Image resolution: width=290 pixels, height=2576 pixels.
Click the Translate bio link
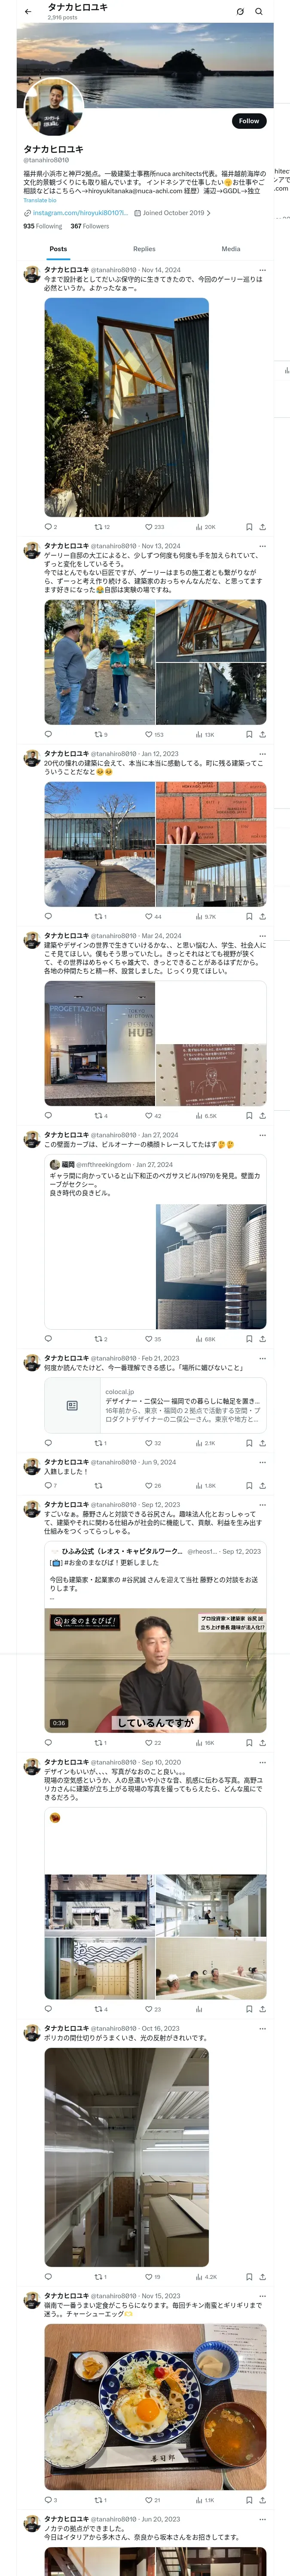[x=40, y=200]
